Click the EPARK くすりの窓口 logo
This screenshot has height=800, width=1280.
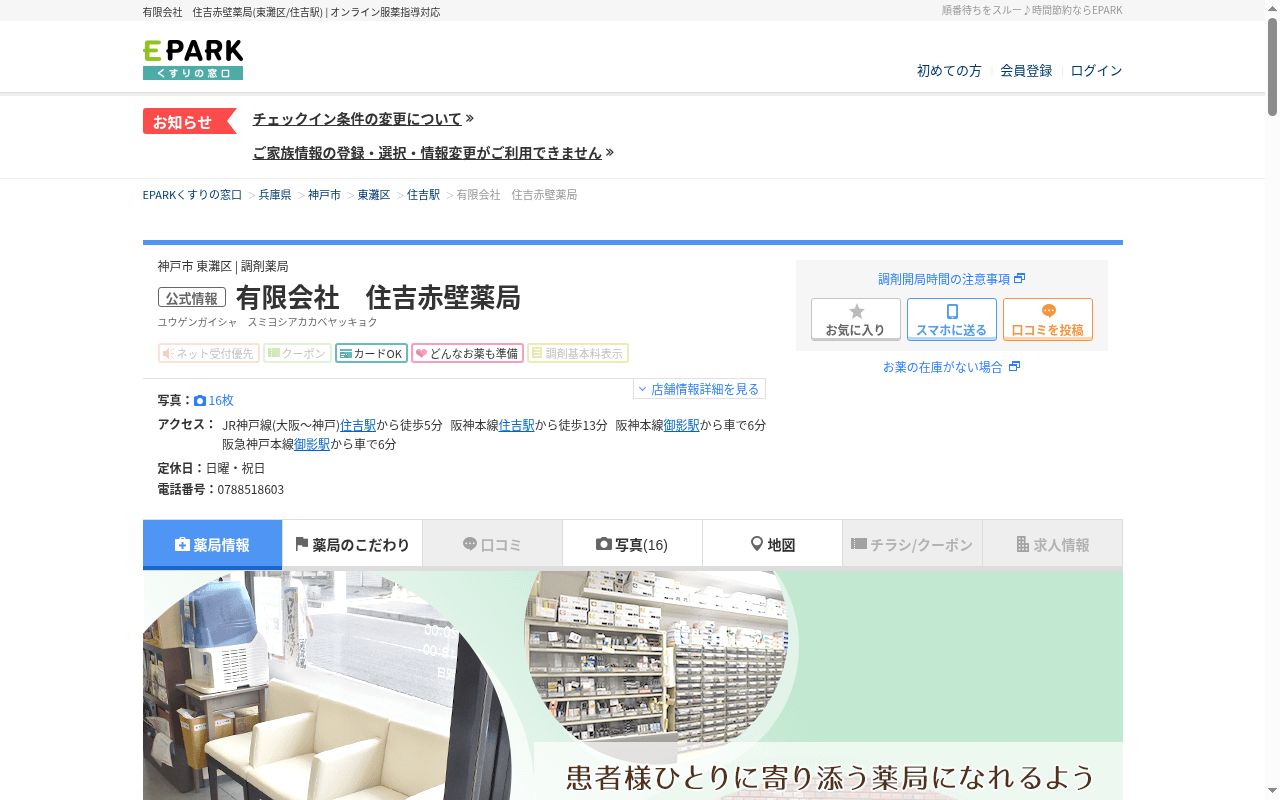193,60
